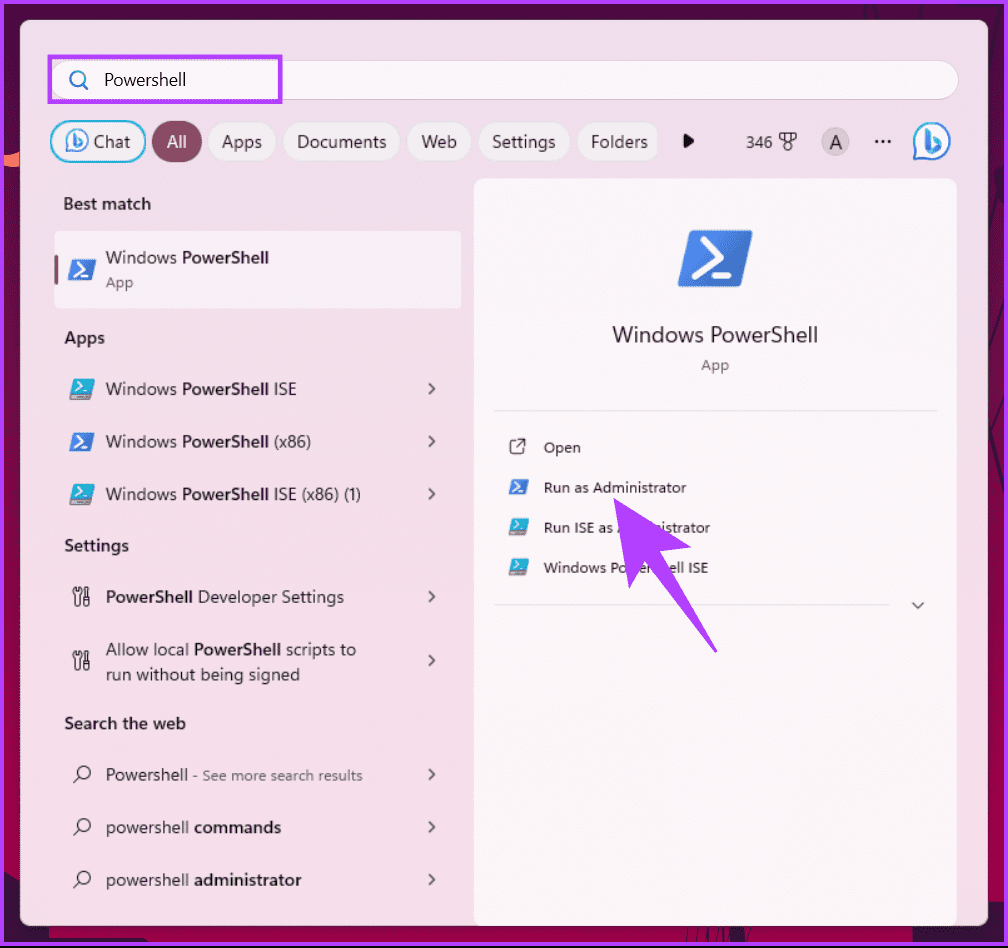
Task: Select the All filter tab
Action: (x=177, y=141)
